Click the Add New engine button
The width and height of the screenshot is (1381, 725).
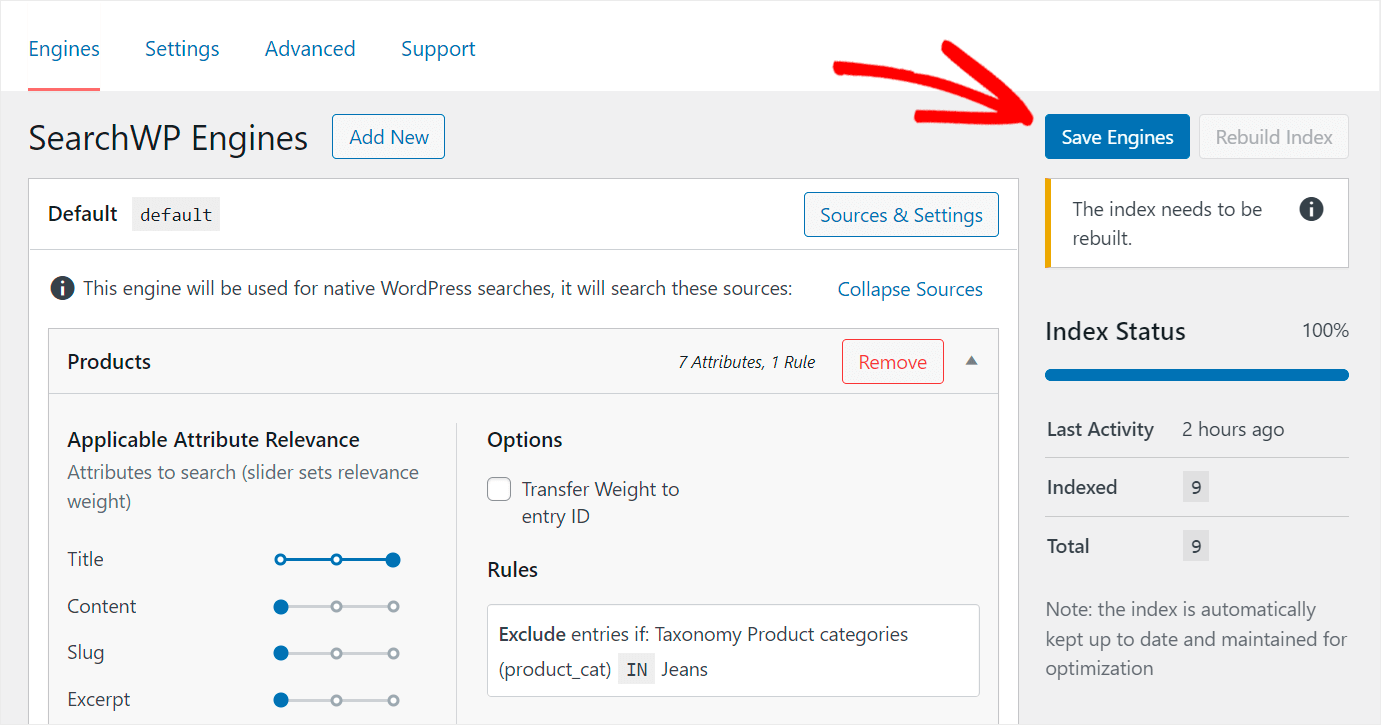(388, 137)
